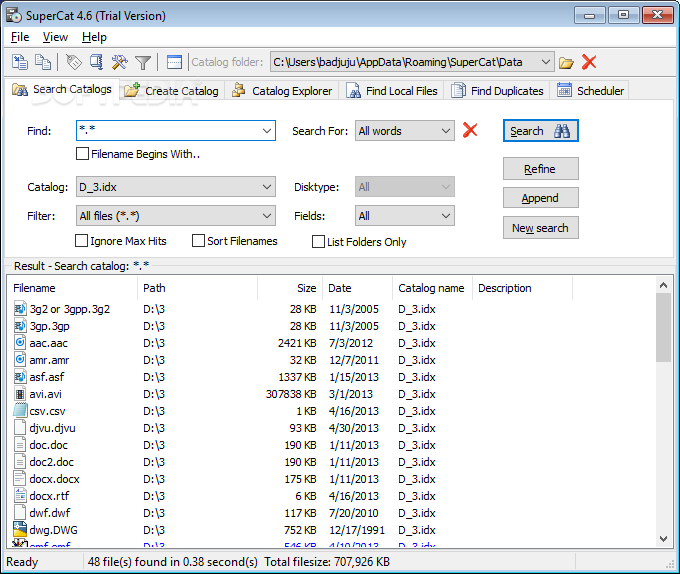Click the docx.rtf document icon
Viewport: 680px width, 574px height.
(x=20, y=496)
